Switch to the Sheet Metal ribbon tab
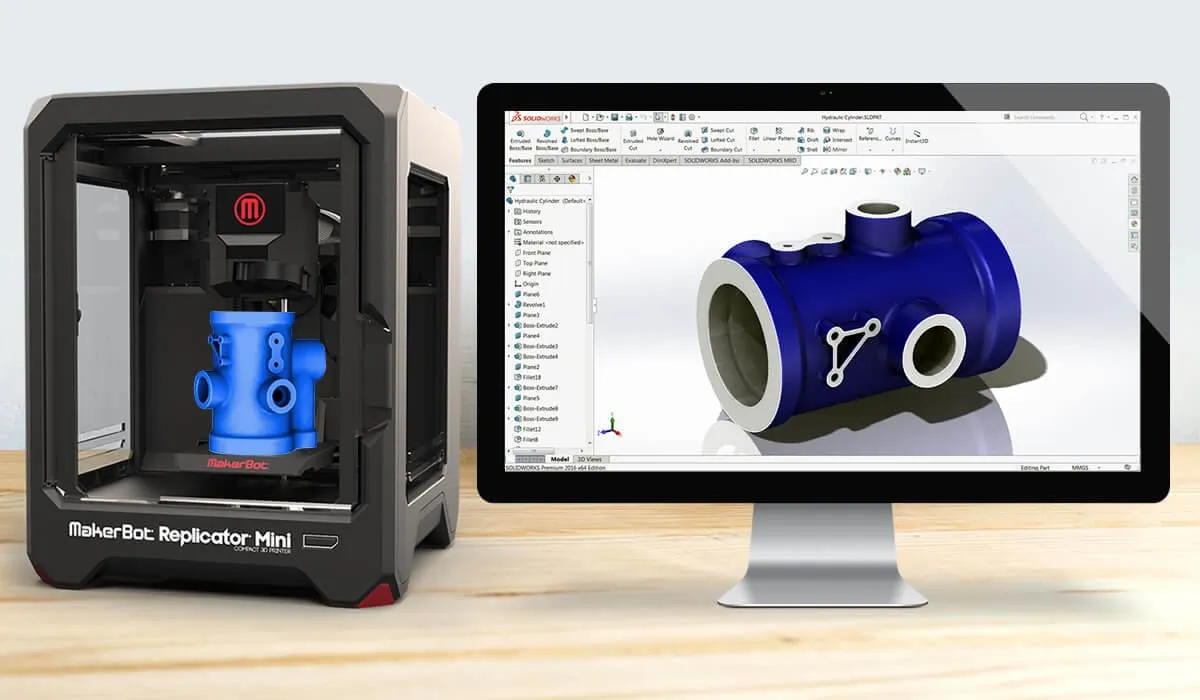This screenshot has height=700, width=1200. [x=604, y=160]
